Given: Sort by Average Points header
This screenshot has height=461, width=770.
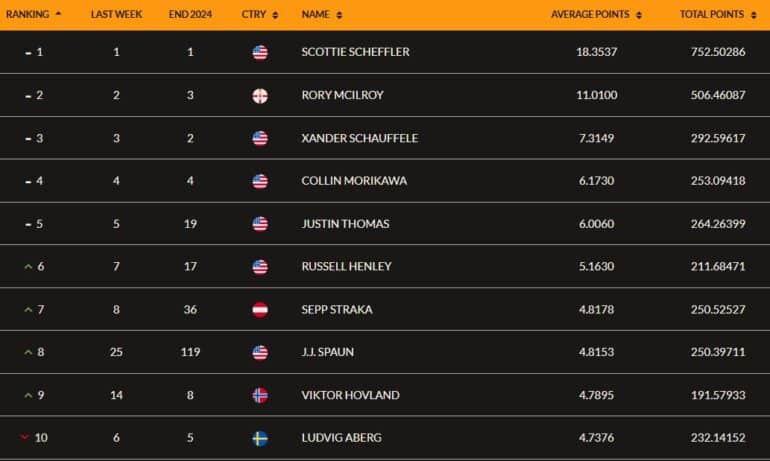Looking at the screenshot, I should [596, 15].
